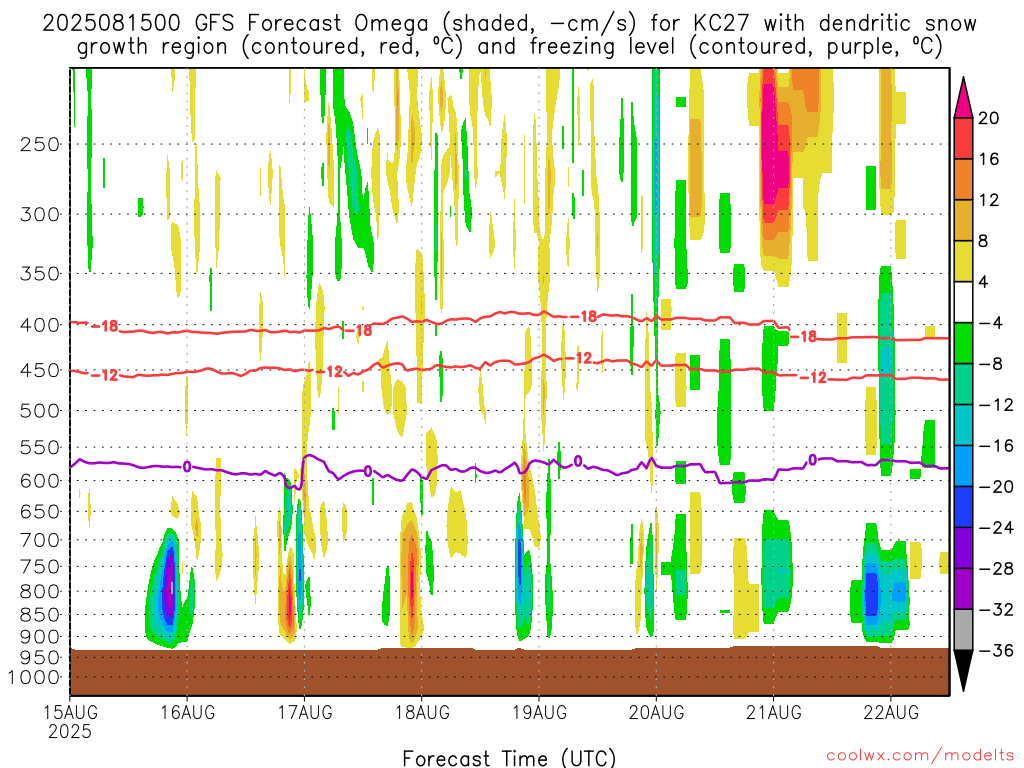Click the yellow colorbar swatch between 4 and 8

click(963, 261)
